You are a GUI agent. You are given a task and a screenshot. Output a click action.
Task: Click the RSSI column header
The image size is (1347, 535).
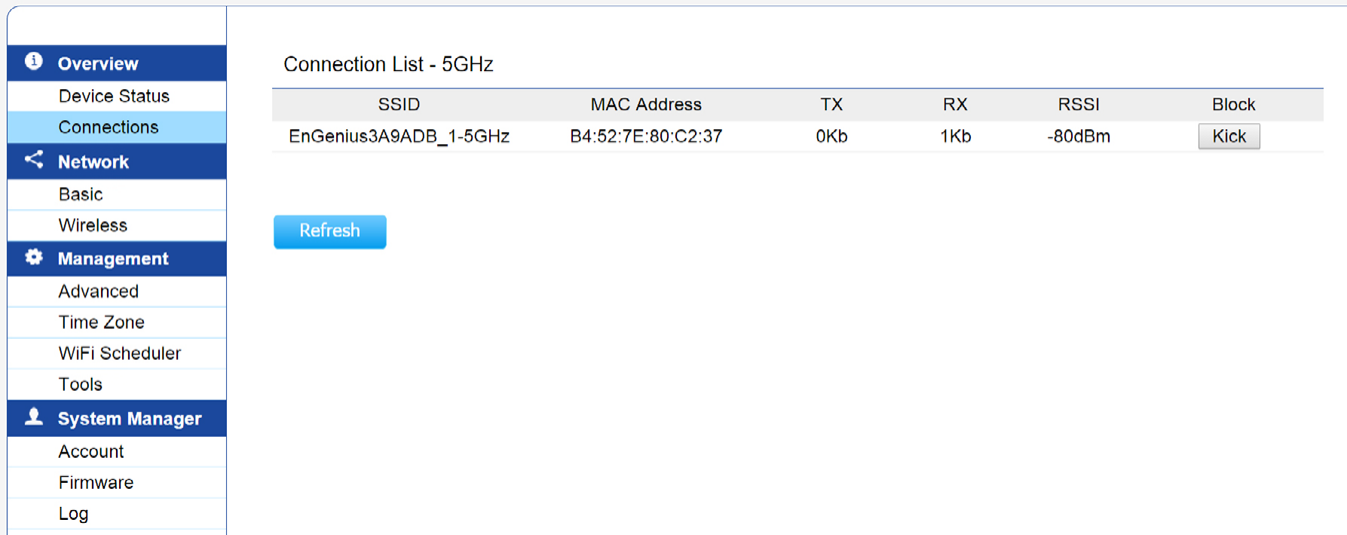click(x=1078, y=104)
